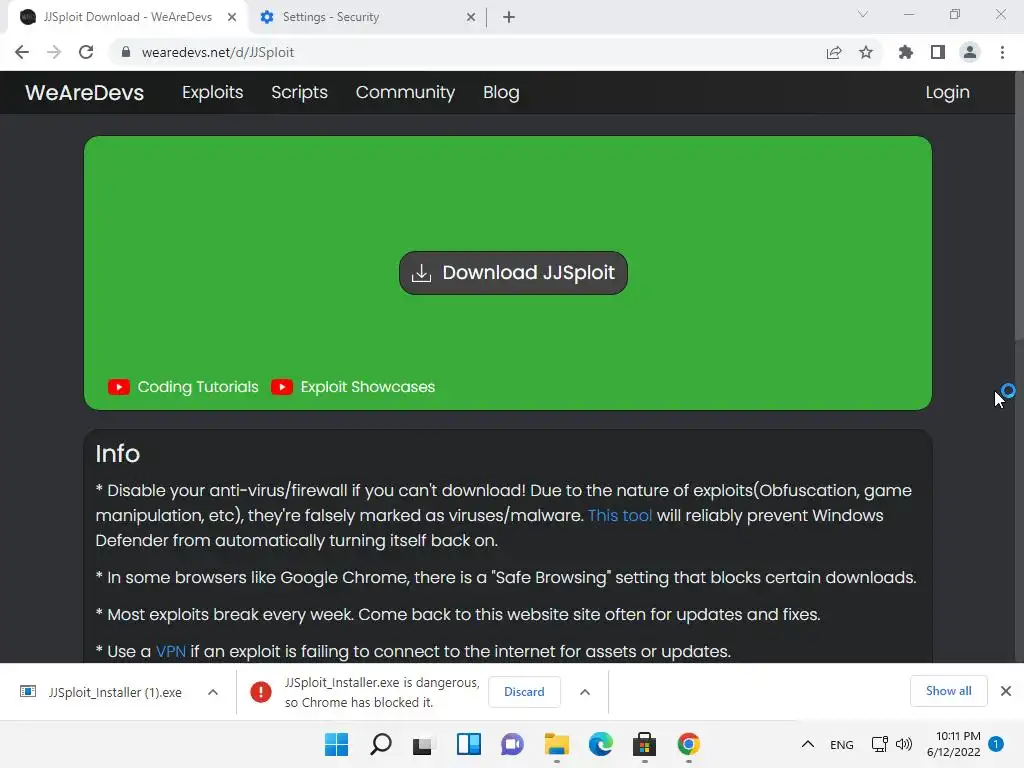Click ENG language indicator
Image resolution: width=1024 pixels, height=768 pixels.
click(x=842, y=744)
